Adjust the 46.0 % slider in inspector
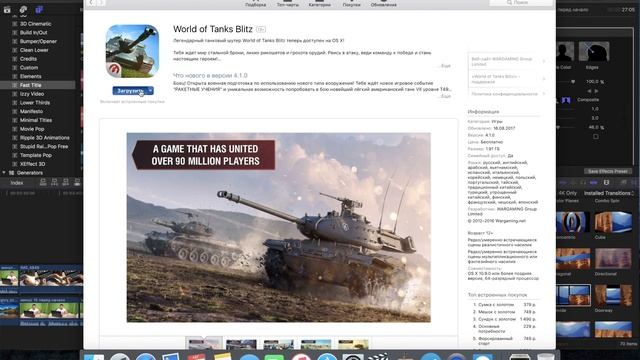Screen dimensions: 640x360 pos(558,127)
